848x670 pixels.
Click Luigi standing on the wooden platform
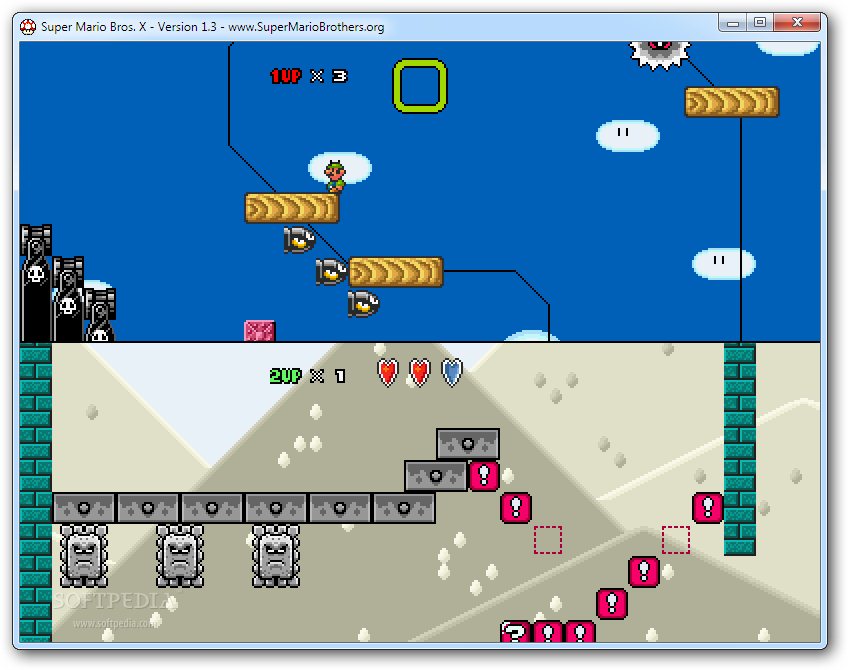(x=335, y=176)
